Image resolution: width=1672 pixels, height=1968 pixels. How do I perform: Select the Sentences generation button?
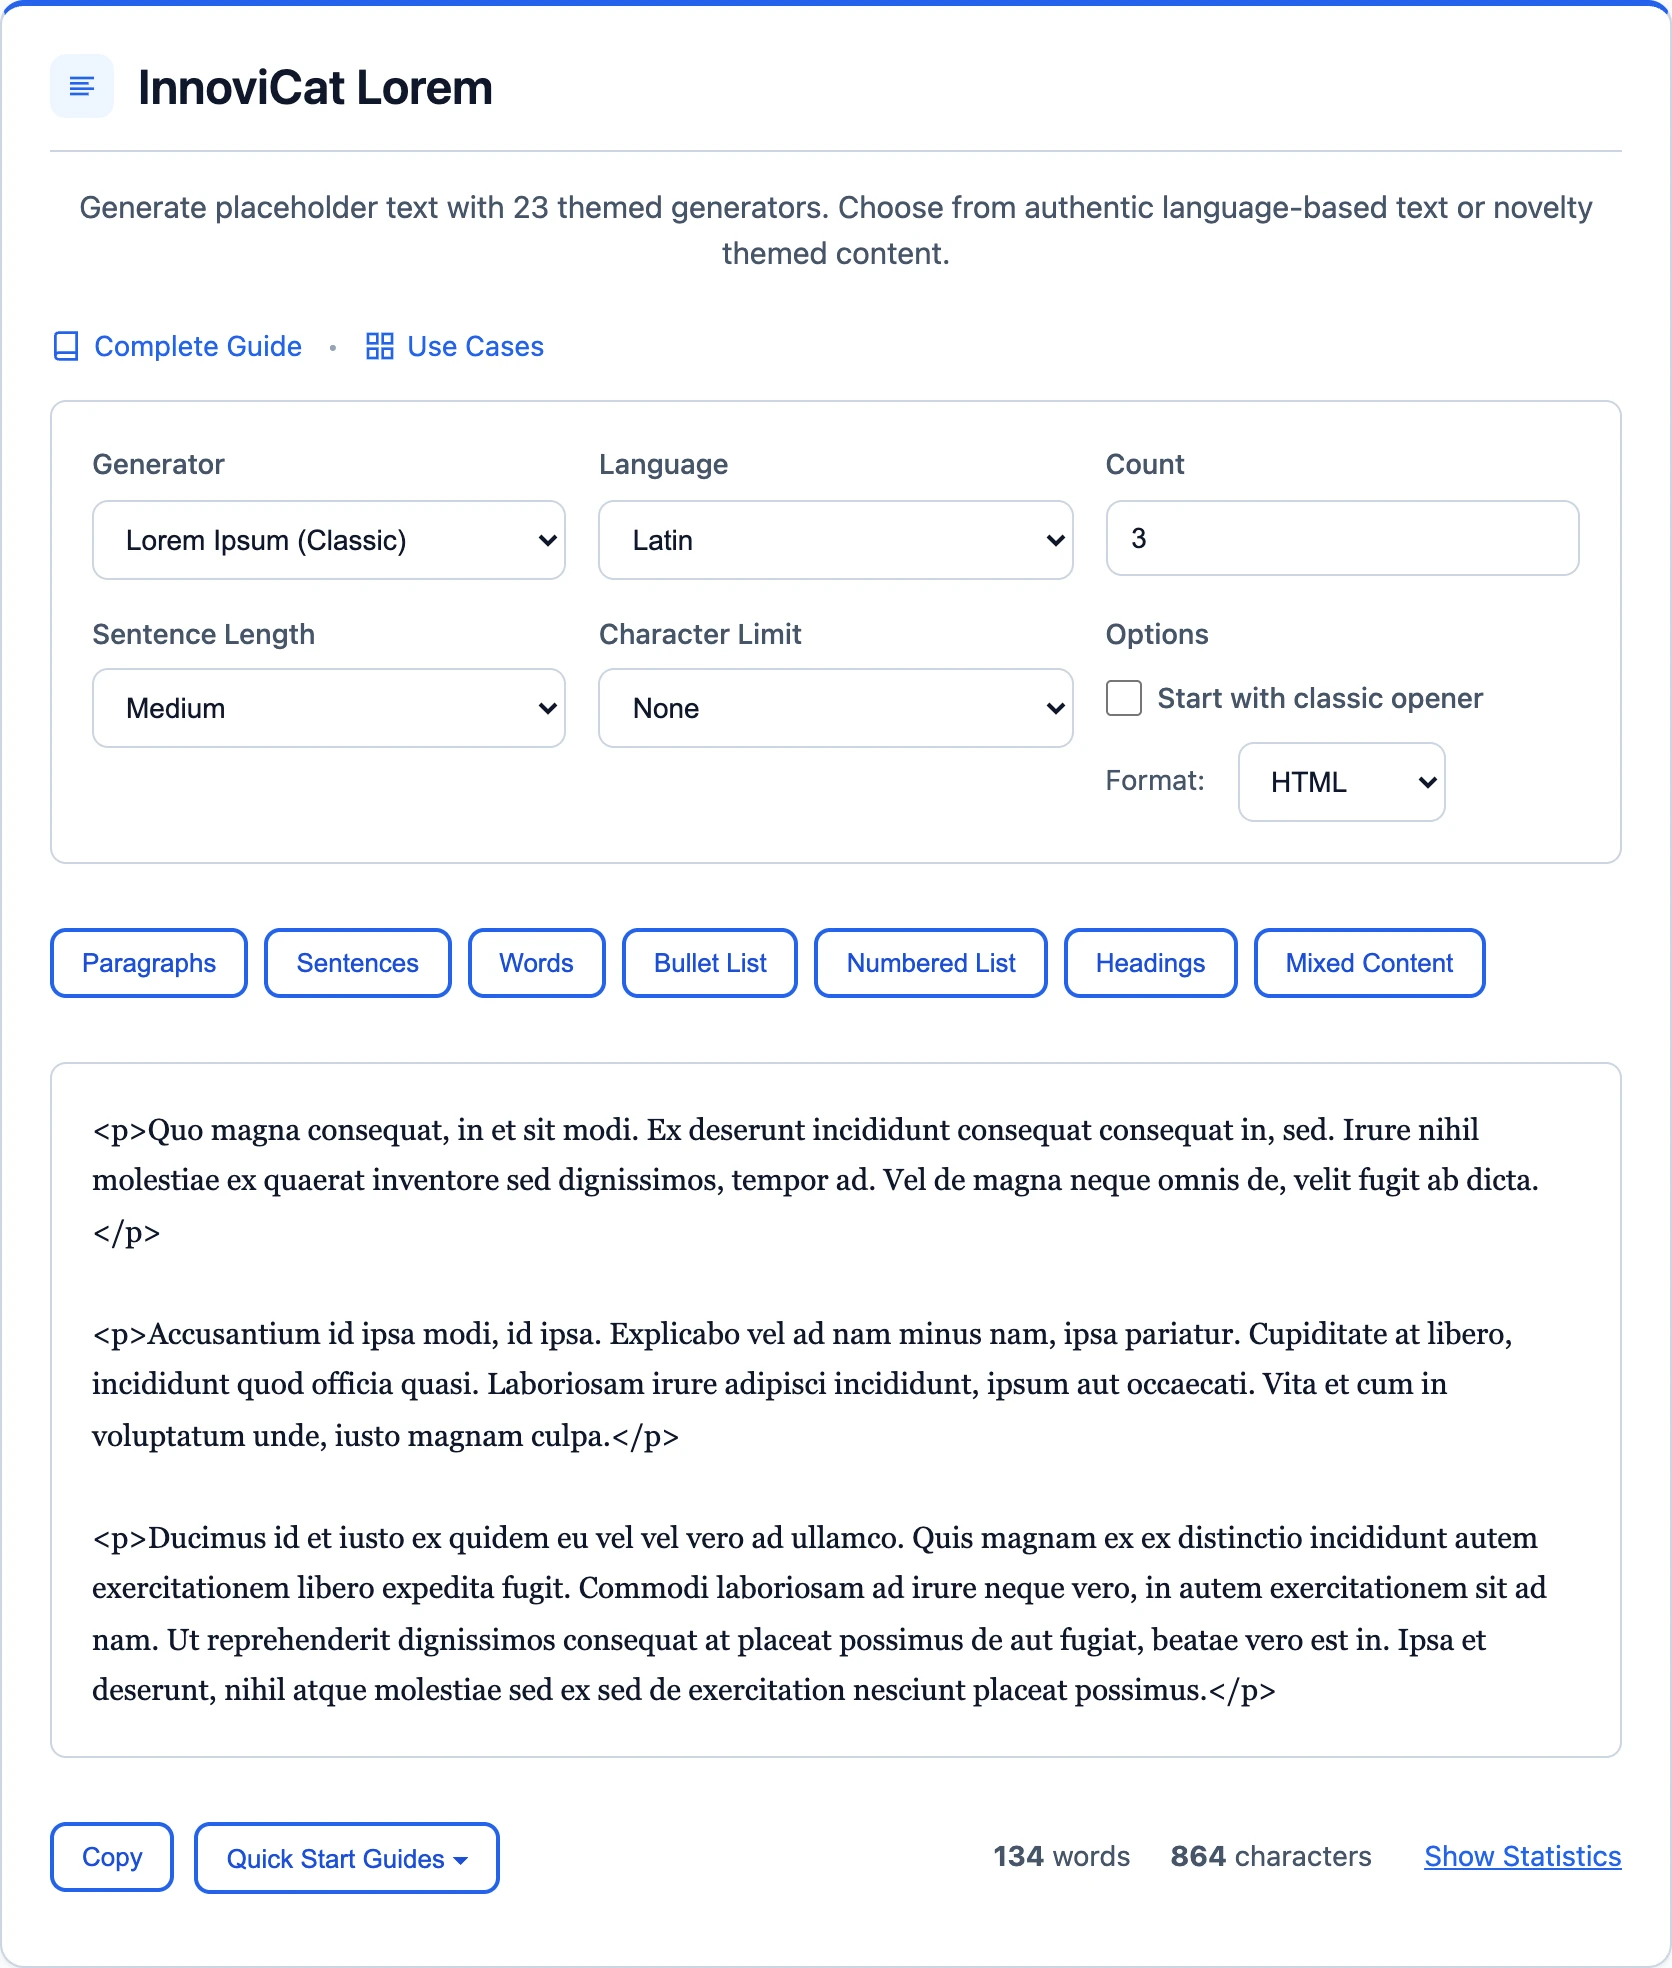(357, 963)
